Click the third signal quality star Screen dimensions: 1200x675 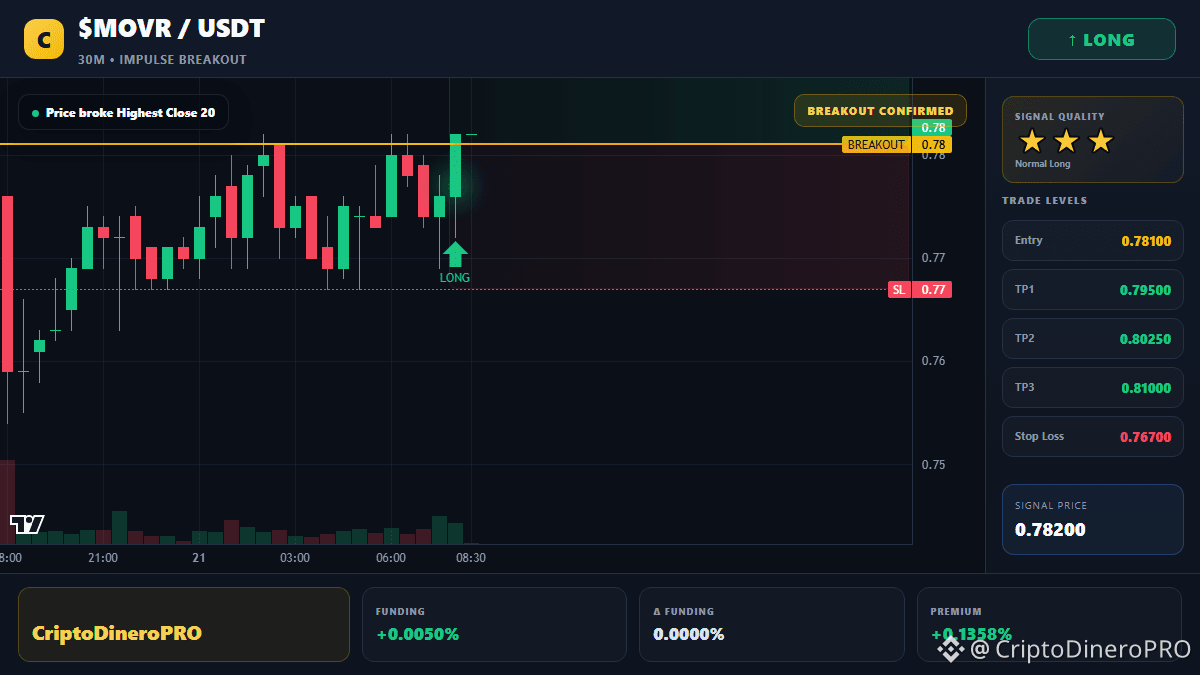pos(1100,141)
